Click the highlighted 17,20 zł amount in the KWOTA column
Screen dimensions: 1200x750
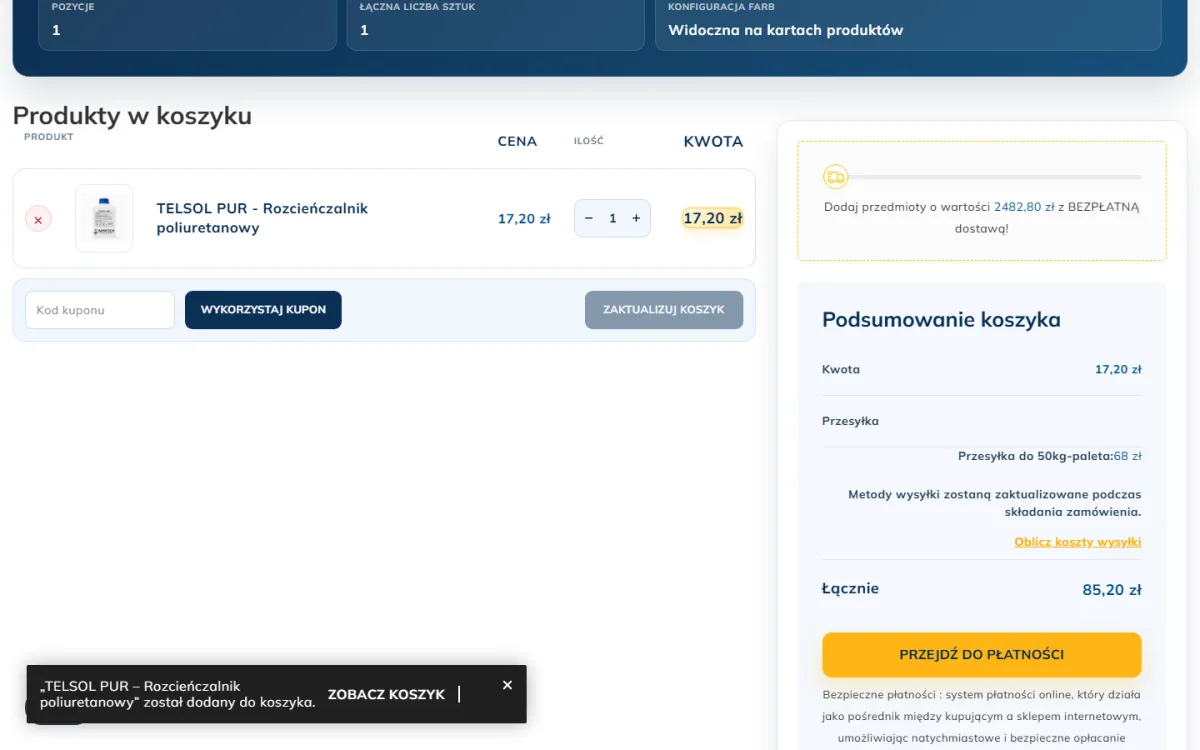[713, 218]
